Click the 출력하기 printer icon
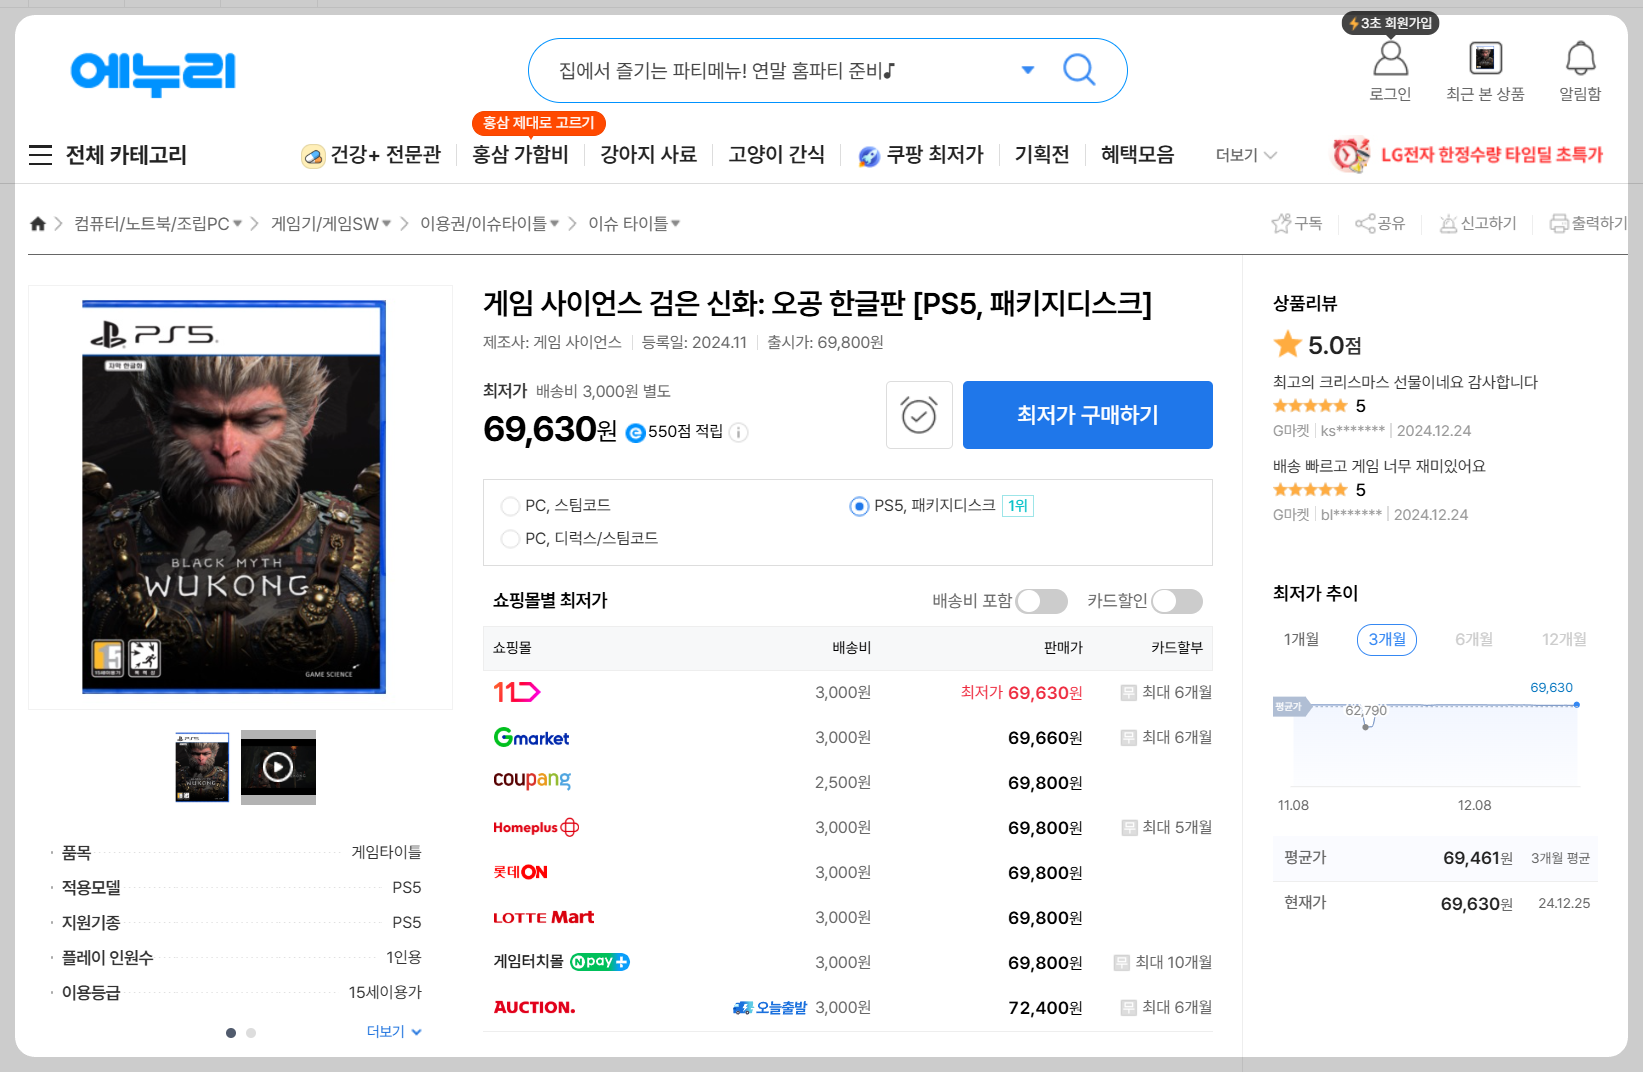 coord(1559,223)
